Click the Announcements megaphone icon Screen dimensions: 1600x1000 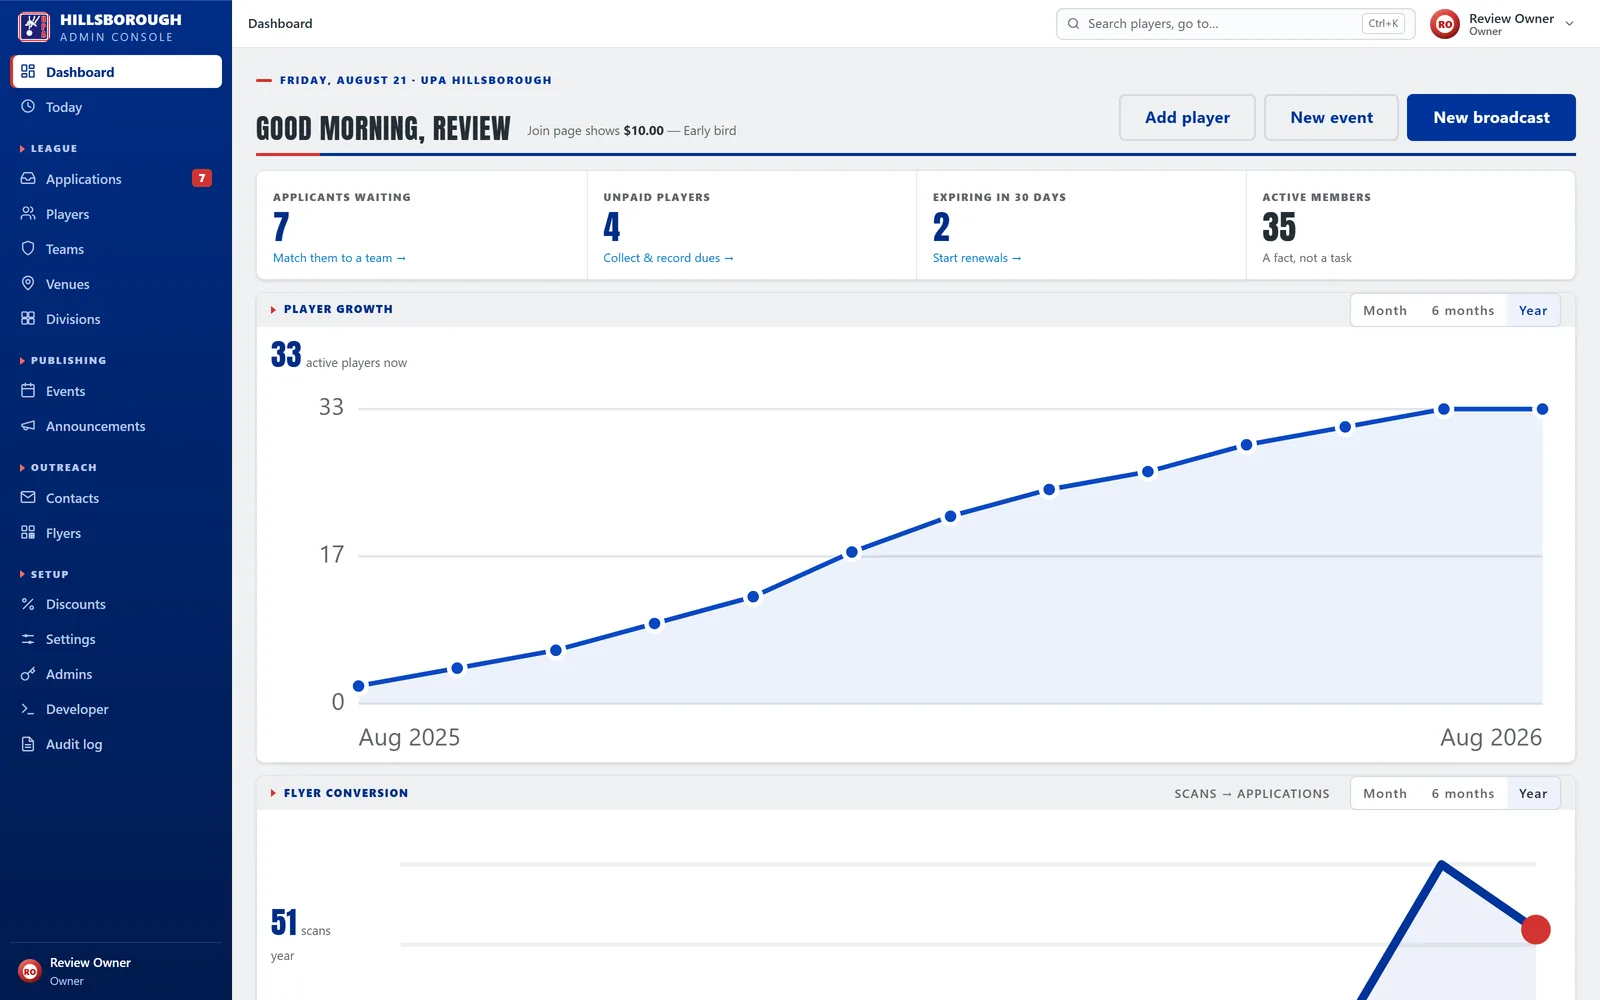pyautogui.click(x=28, y=426)
